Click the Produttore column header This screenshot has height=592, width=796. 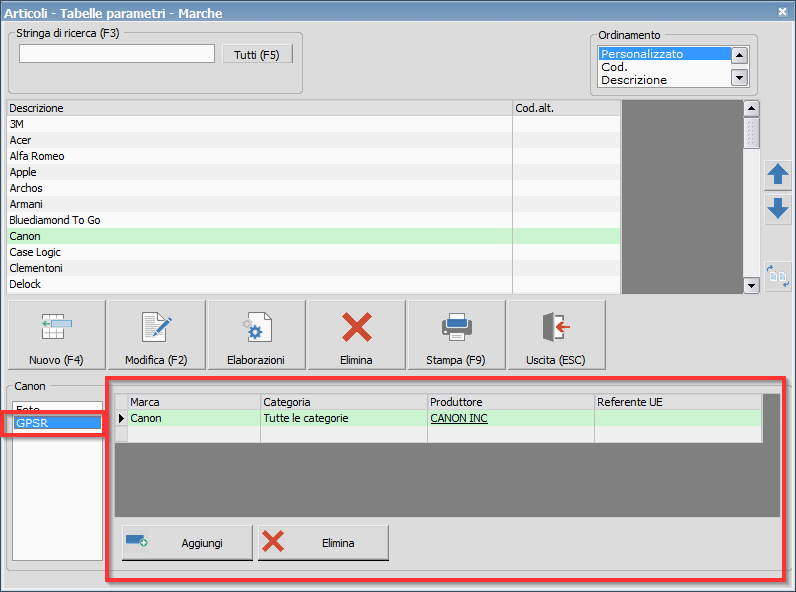coord(511,402)
